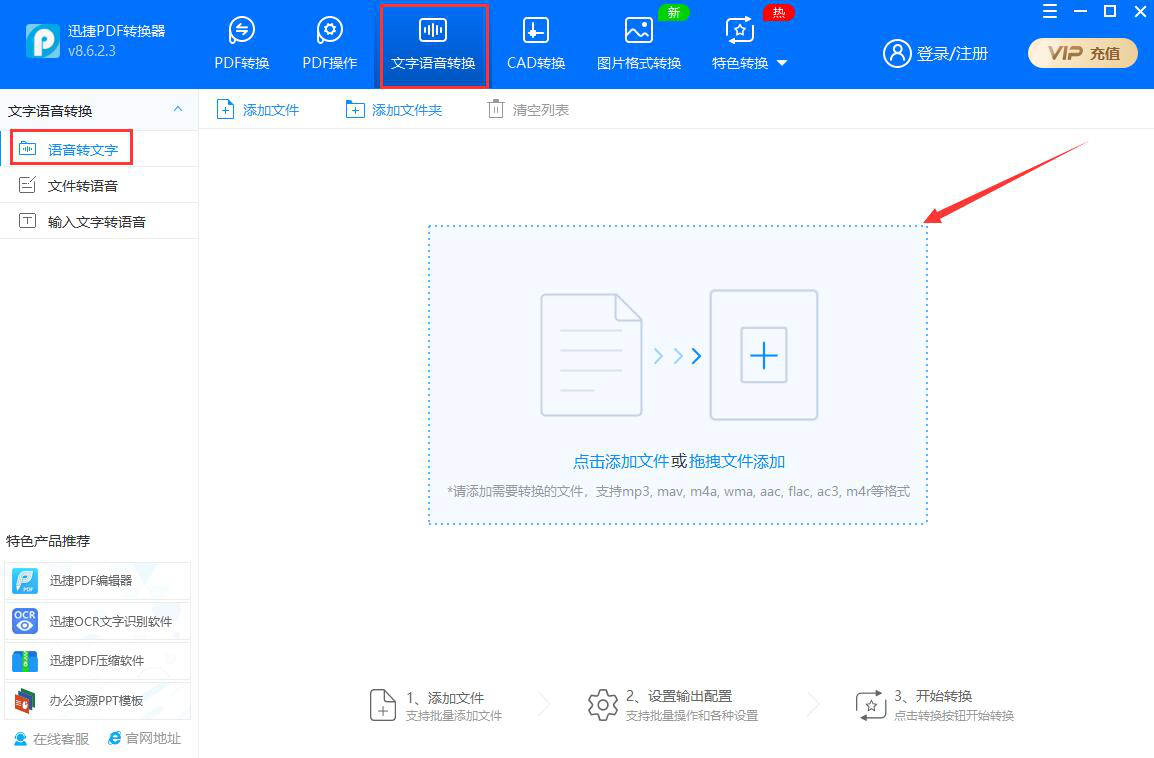Collapse the 文字语音转换 sidebar section
The image size is (1154, 758).
(177, 109)
